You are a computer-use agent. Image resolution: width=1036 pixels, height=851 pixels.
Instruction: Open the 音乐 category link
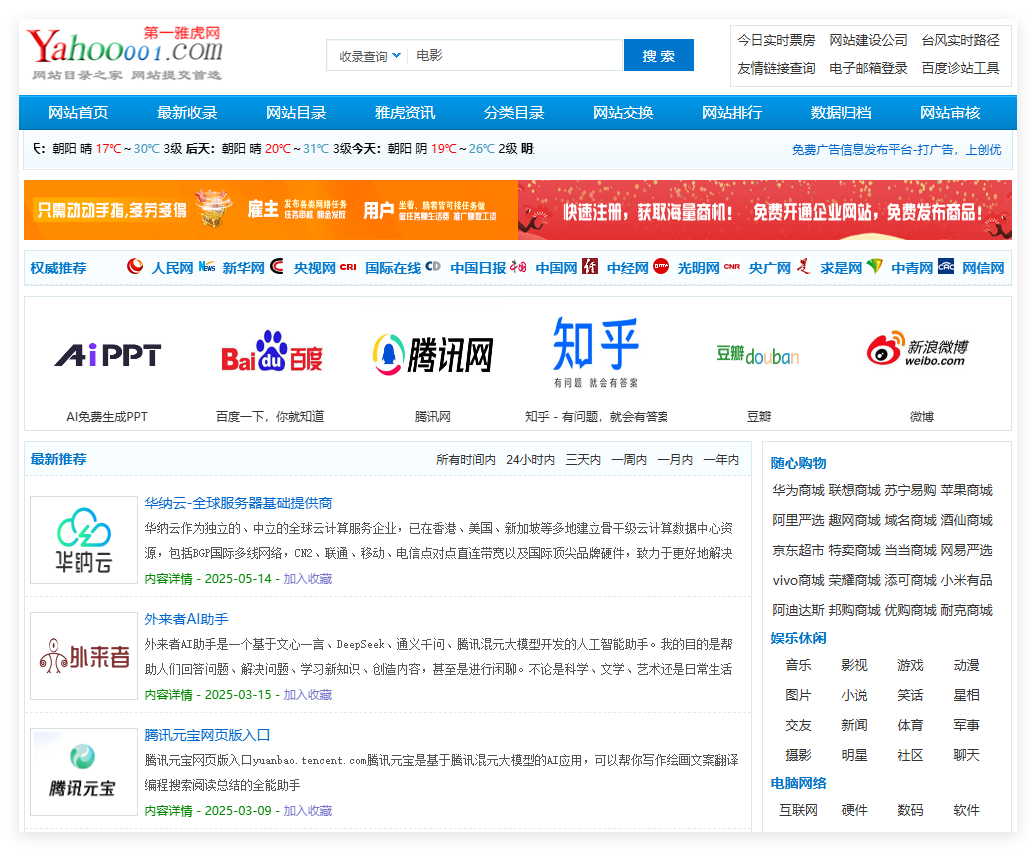coord(798,665)
